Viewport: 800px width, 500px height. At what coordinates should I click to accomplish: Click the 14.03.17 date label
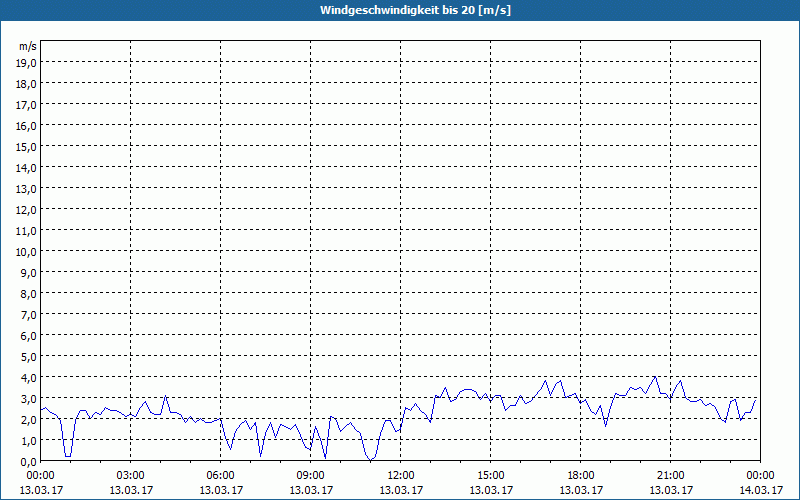coord(761,490)
